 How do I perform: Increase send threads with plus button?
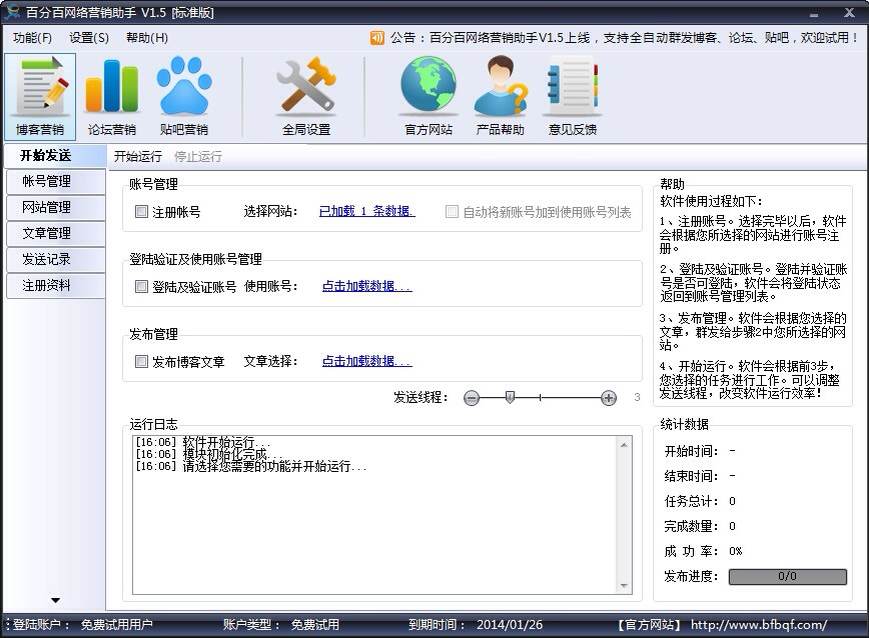(x=609, y=398)
